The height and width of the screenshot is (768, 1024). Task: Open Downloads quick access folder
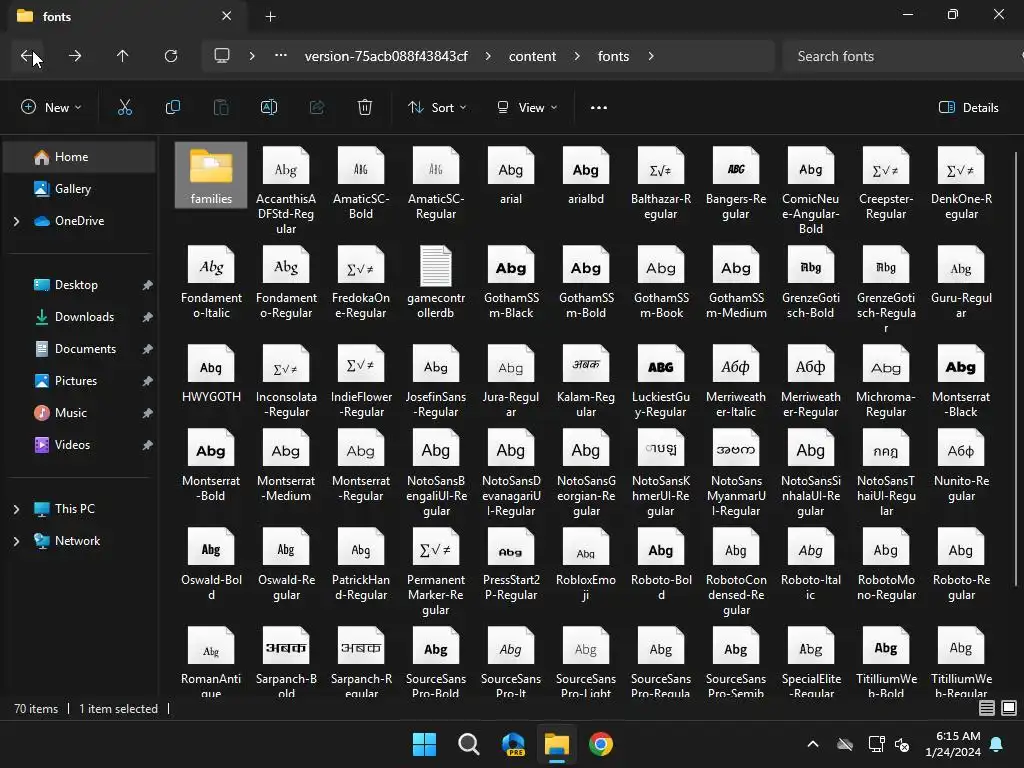tap(80, 317)
